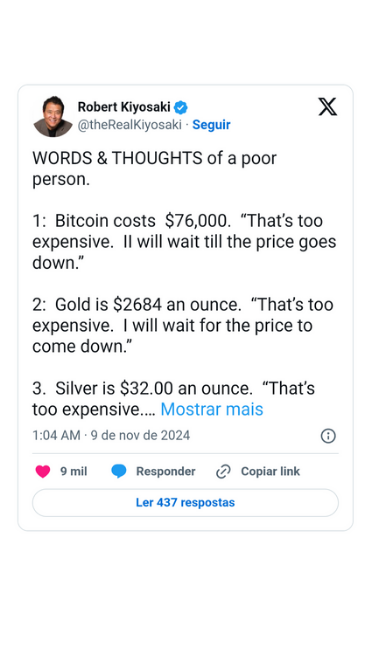Image resolution: width=370 pixels, height=650 pixels.
Task: Select the Responder label
Action: tap(166, 471)
